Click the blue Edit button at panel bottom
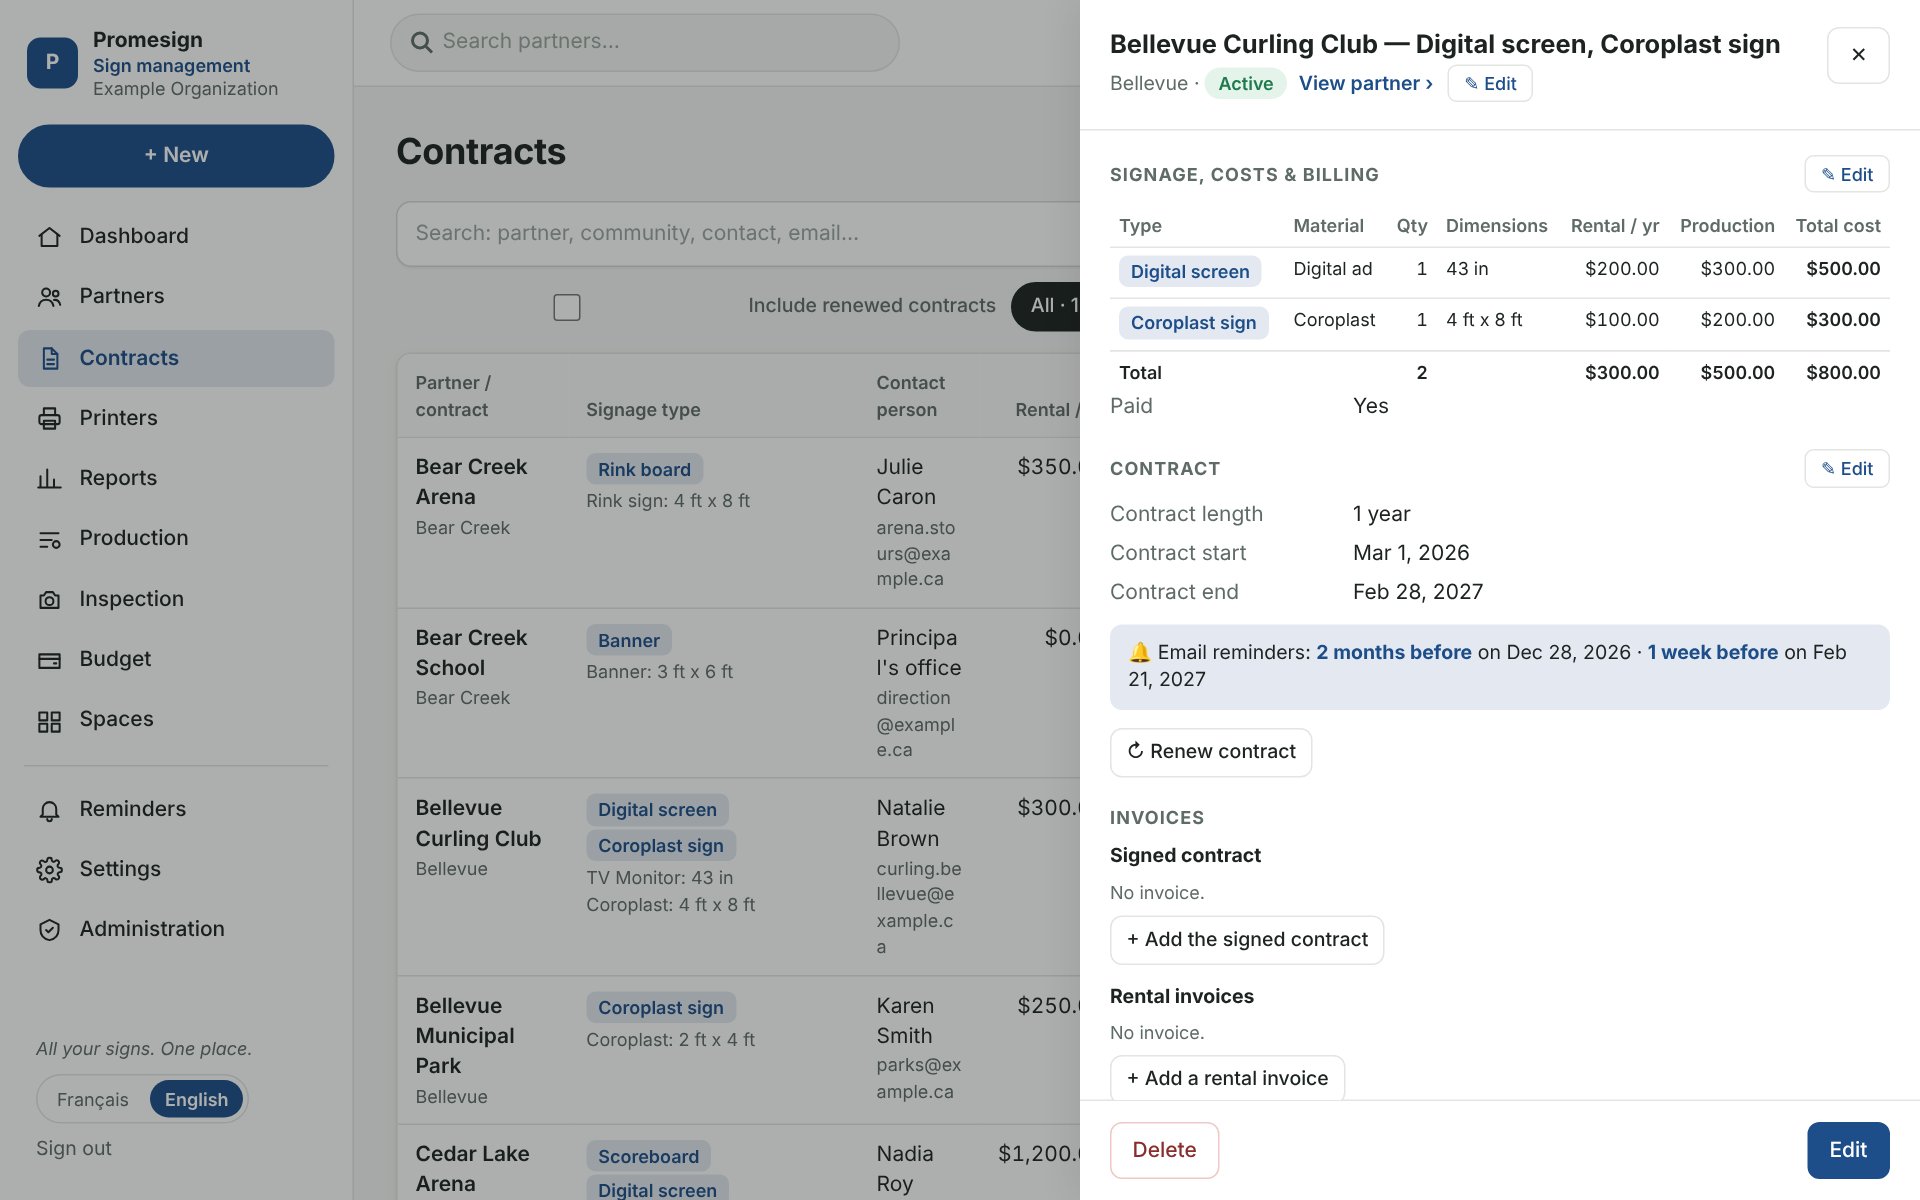 pyautogui.click(x=1848, y=1150)
